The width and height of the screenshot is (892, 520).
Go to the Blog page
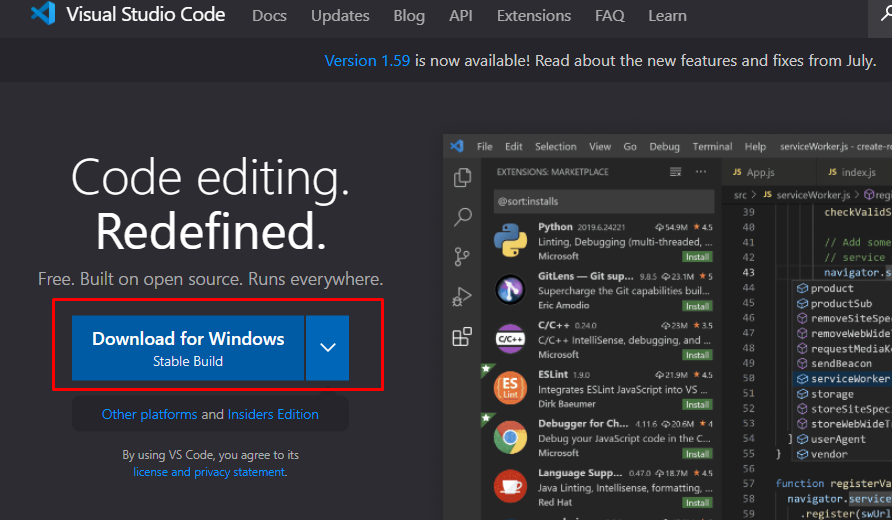click(409, 15)
